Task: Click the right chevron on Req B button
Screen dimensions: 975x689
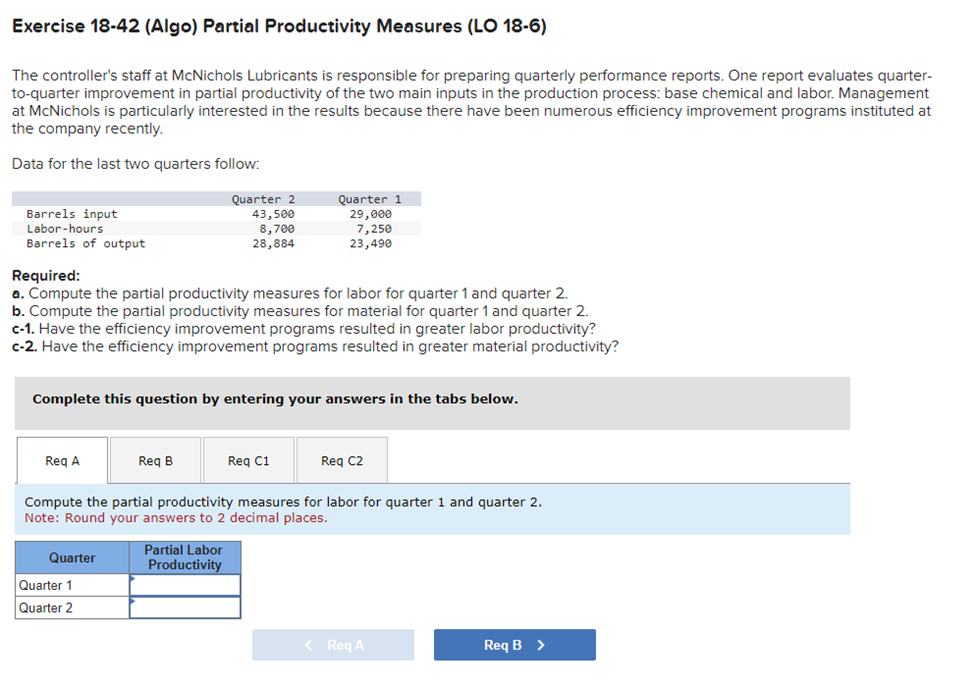Action: 541,645
